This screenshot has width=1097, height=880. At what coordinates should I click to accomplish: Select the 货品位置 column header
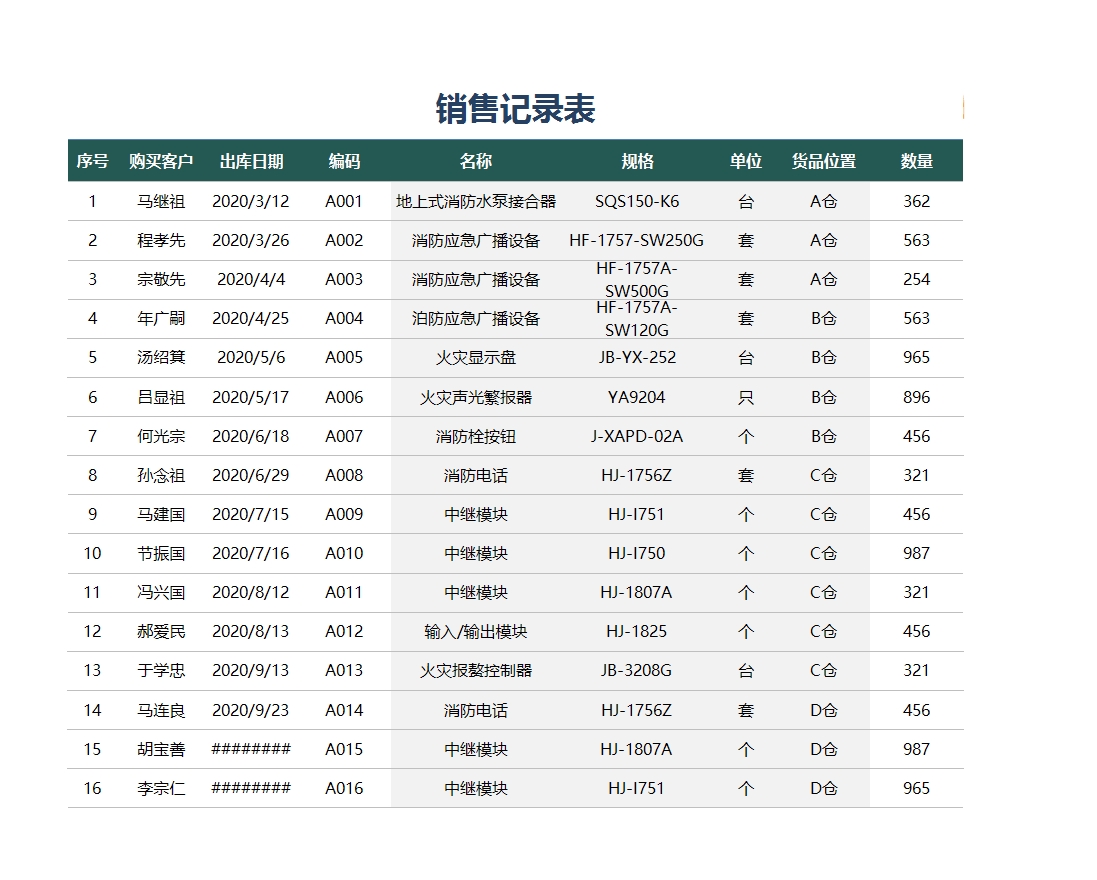824,161
